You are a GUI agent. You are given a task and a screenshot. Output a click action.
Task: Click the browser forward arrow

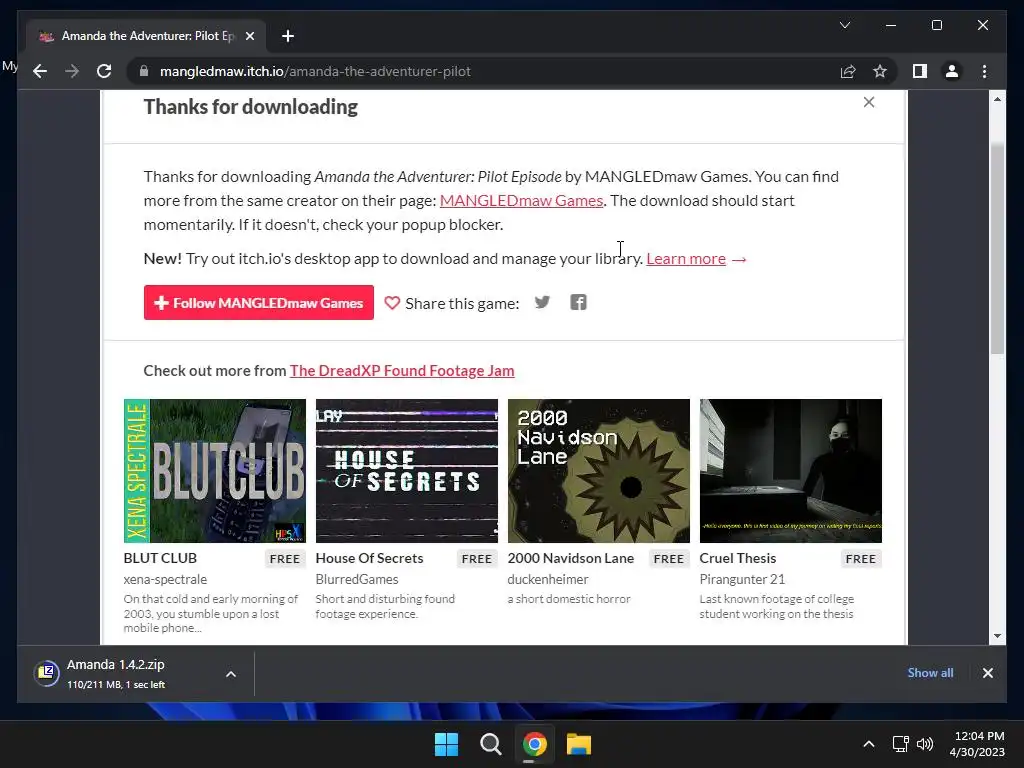point(72,71)
